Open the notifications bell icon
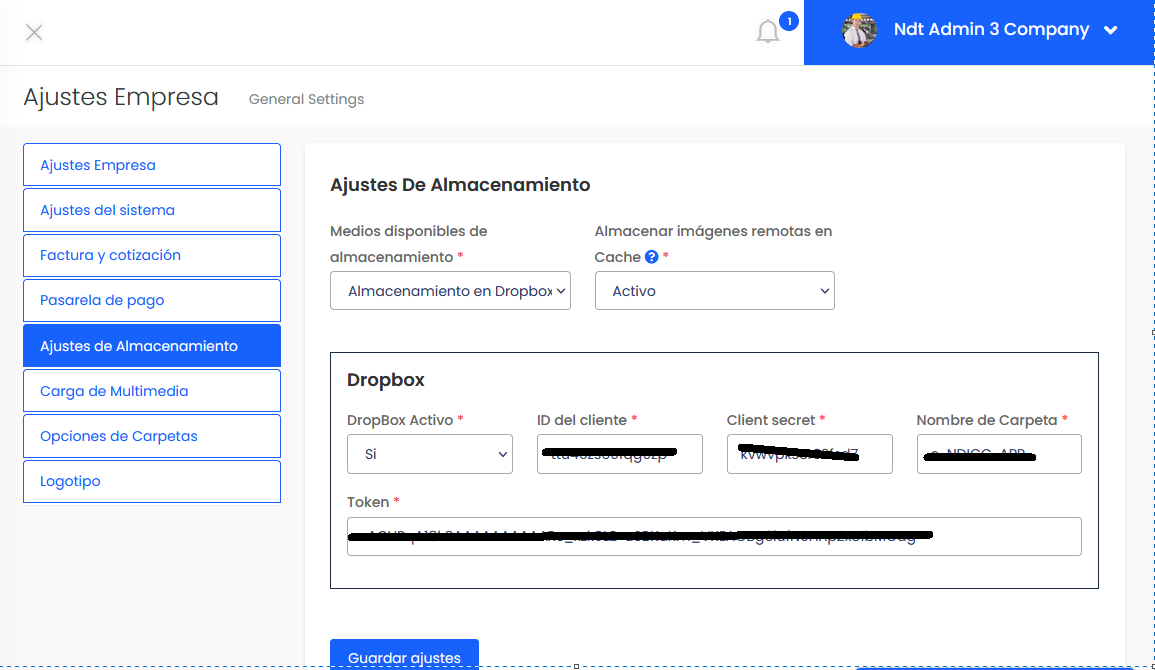1155x670 pixels. (x=768, y=32)
